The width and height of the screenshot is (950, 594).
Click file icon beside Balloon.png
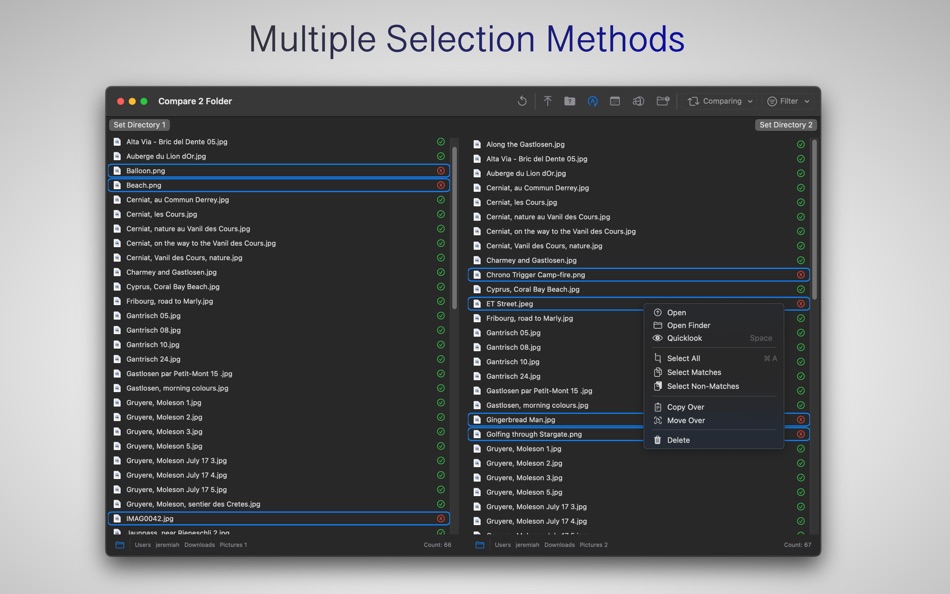coord(118,171)
